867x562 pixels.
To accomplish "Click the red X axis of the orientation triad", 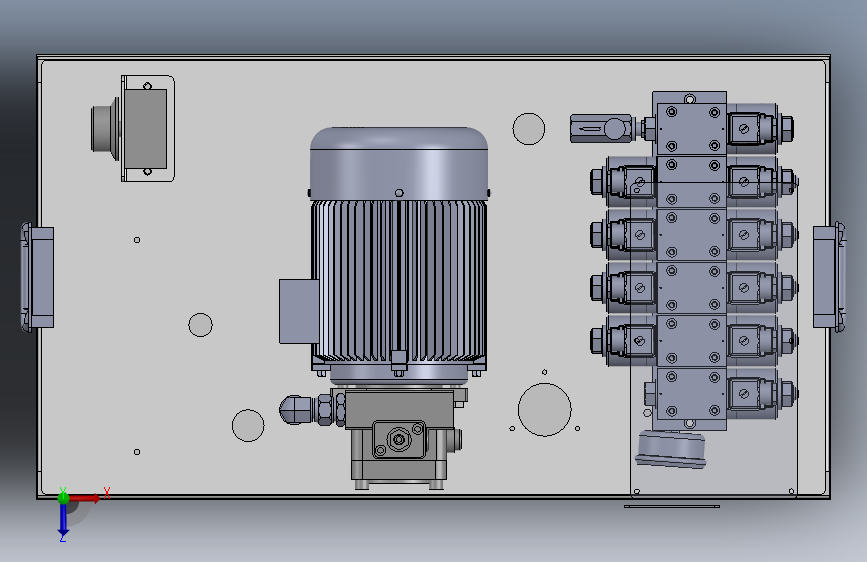I will (84, 498).
